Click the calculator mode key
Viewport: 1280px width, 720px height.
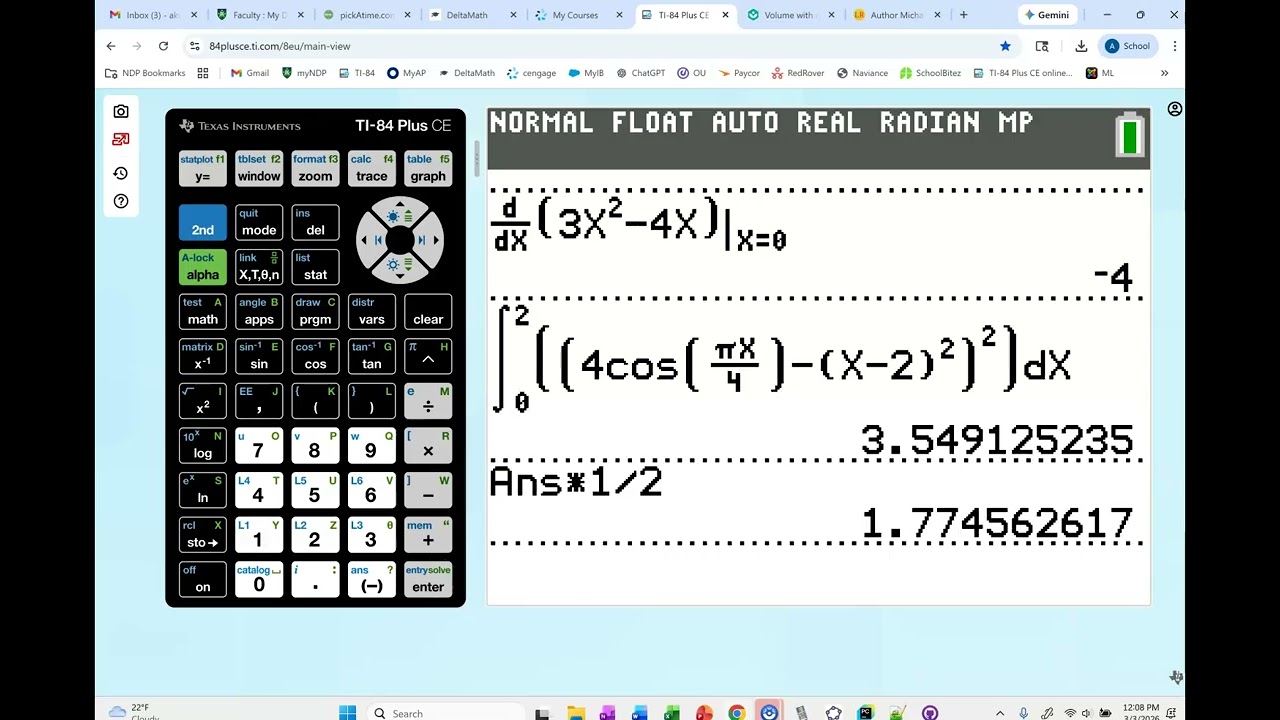(259, 222)
